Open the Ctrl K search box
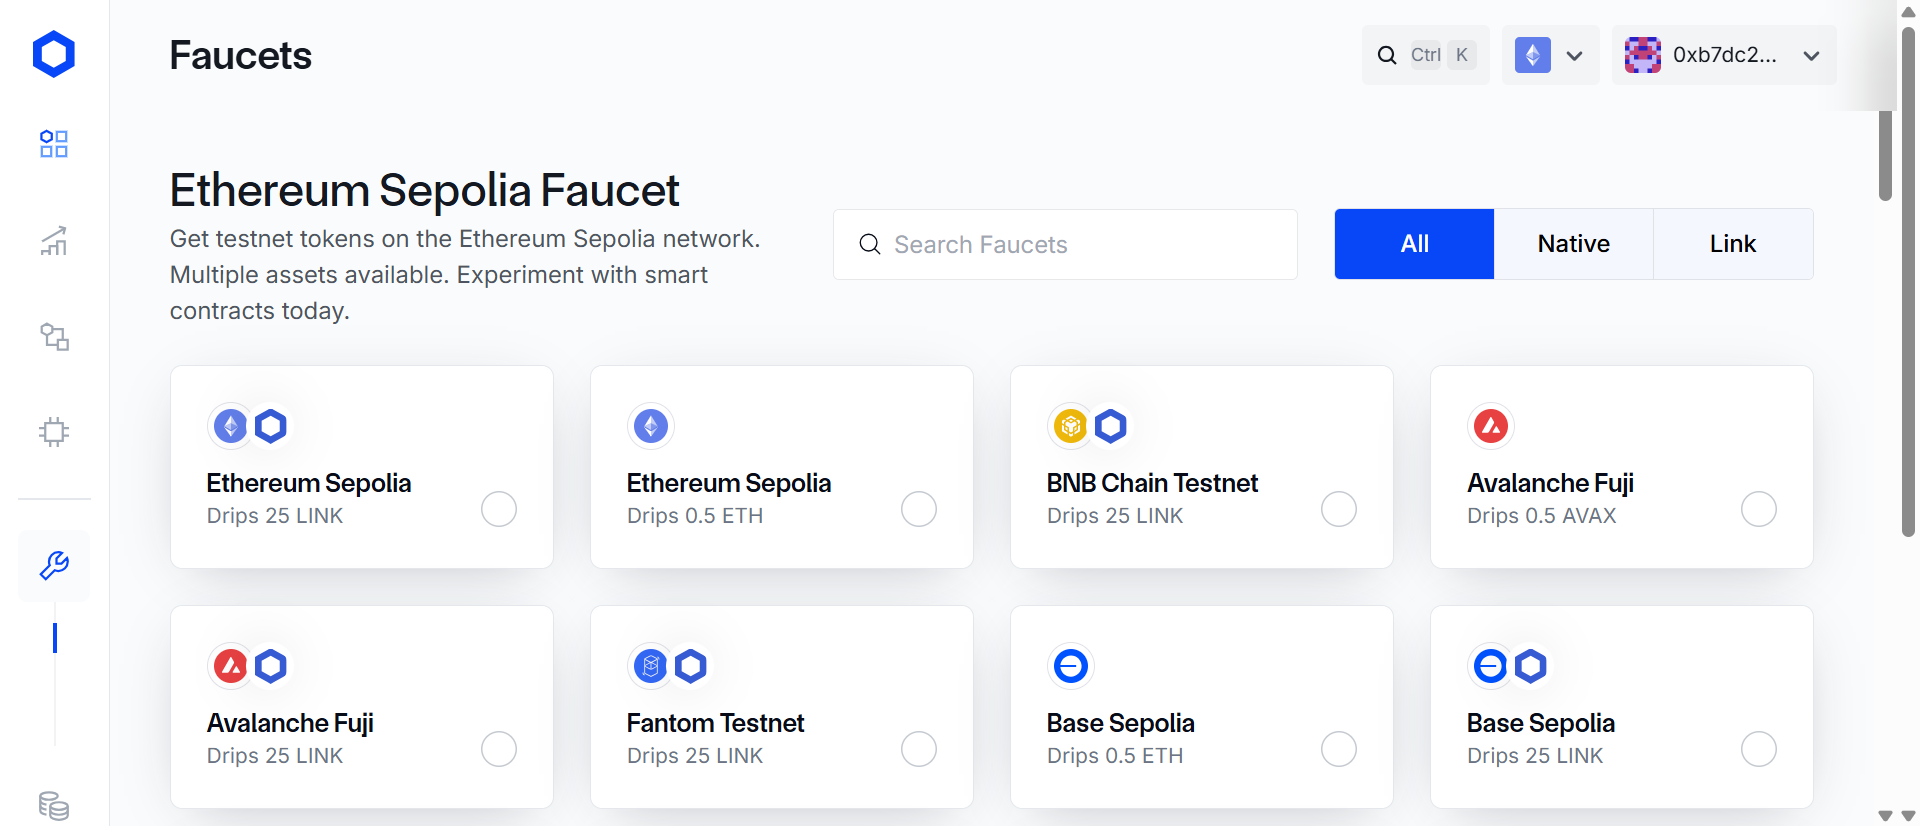Screen dimensions: 1920x826 pos(1426,55)
